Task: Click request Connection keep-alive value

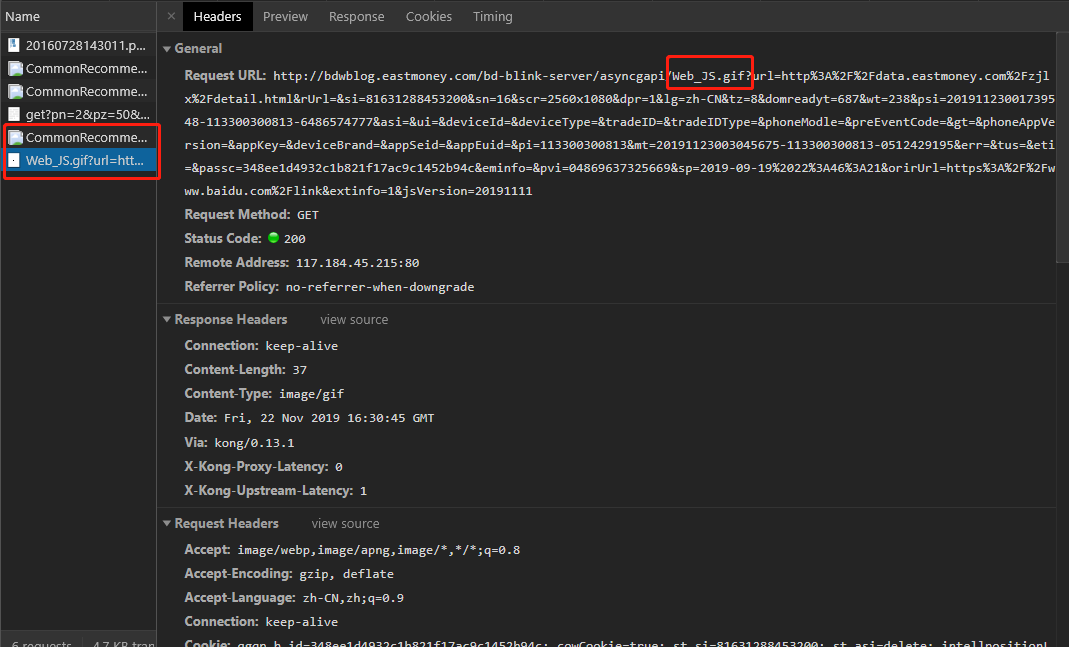Action: (301, 622)
